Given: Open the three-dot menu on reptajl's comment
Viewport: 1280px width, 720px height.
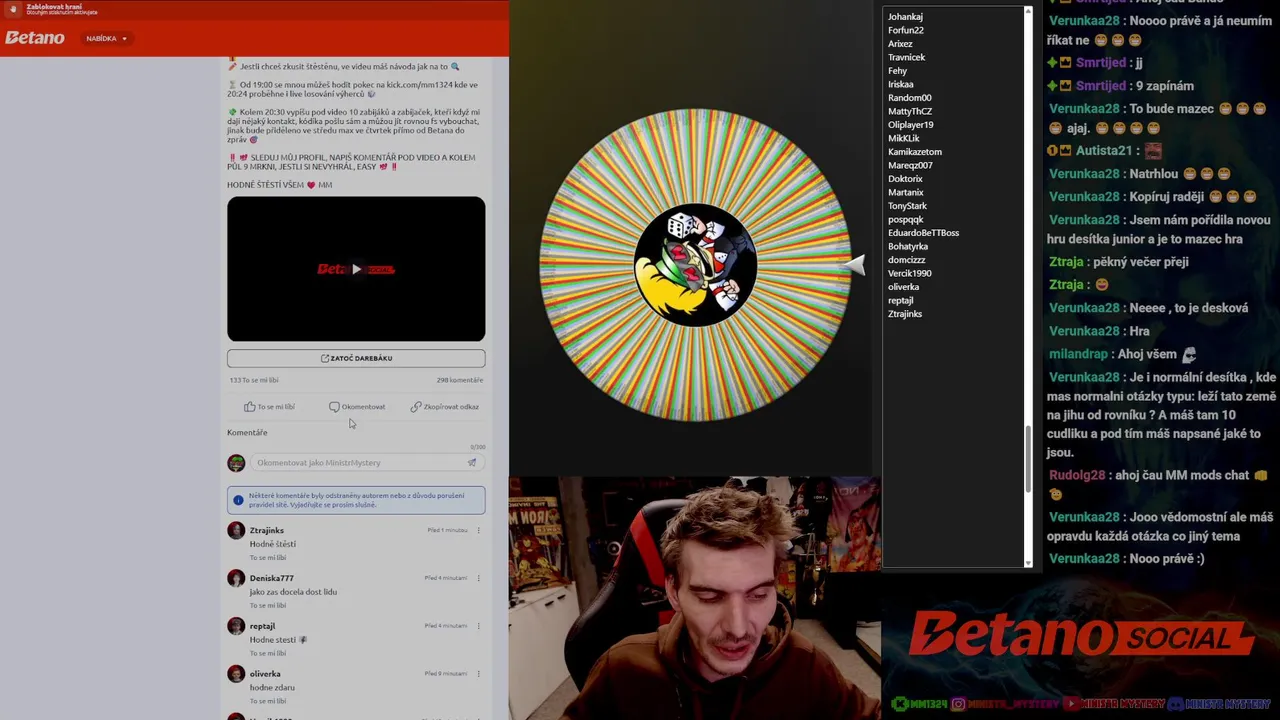Looking at the screenshot, I should pyautogui.click(x=478, y=626).
